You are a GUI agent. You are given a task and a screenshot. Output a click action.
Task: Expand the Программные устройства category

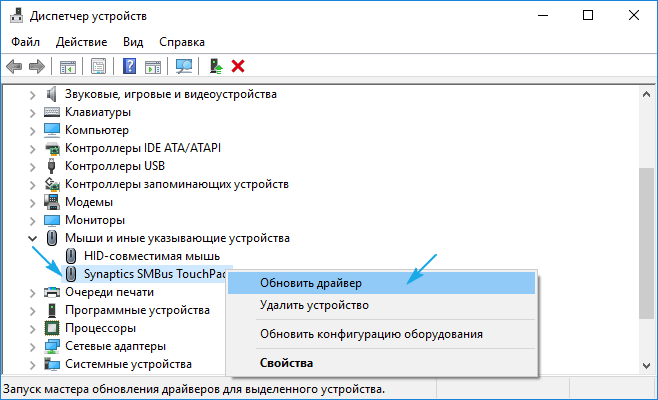point(32,311)
